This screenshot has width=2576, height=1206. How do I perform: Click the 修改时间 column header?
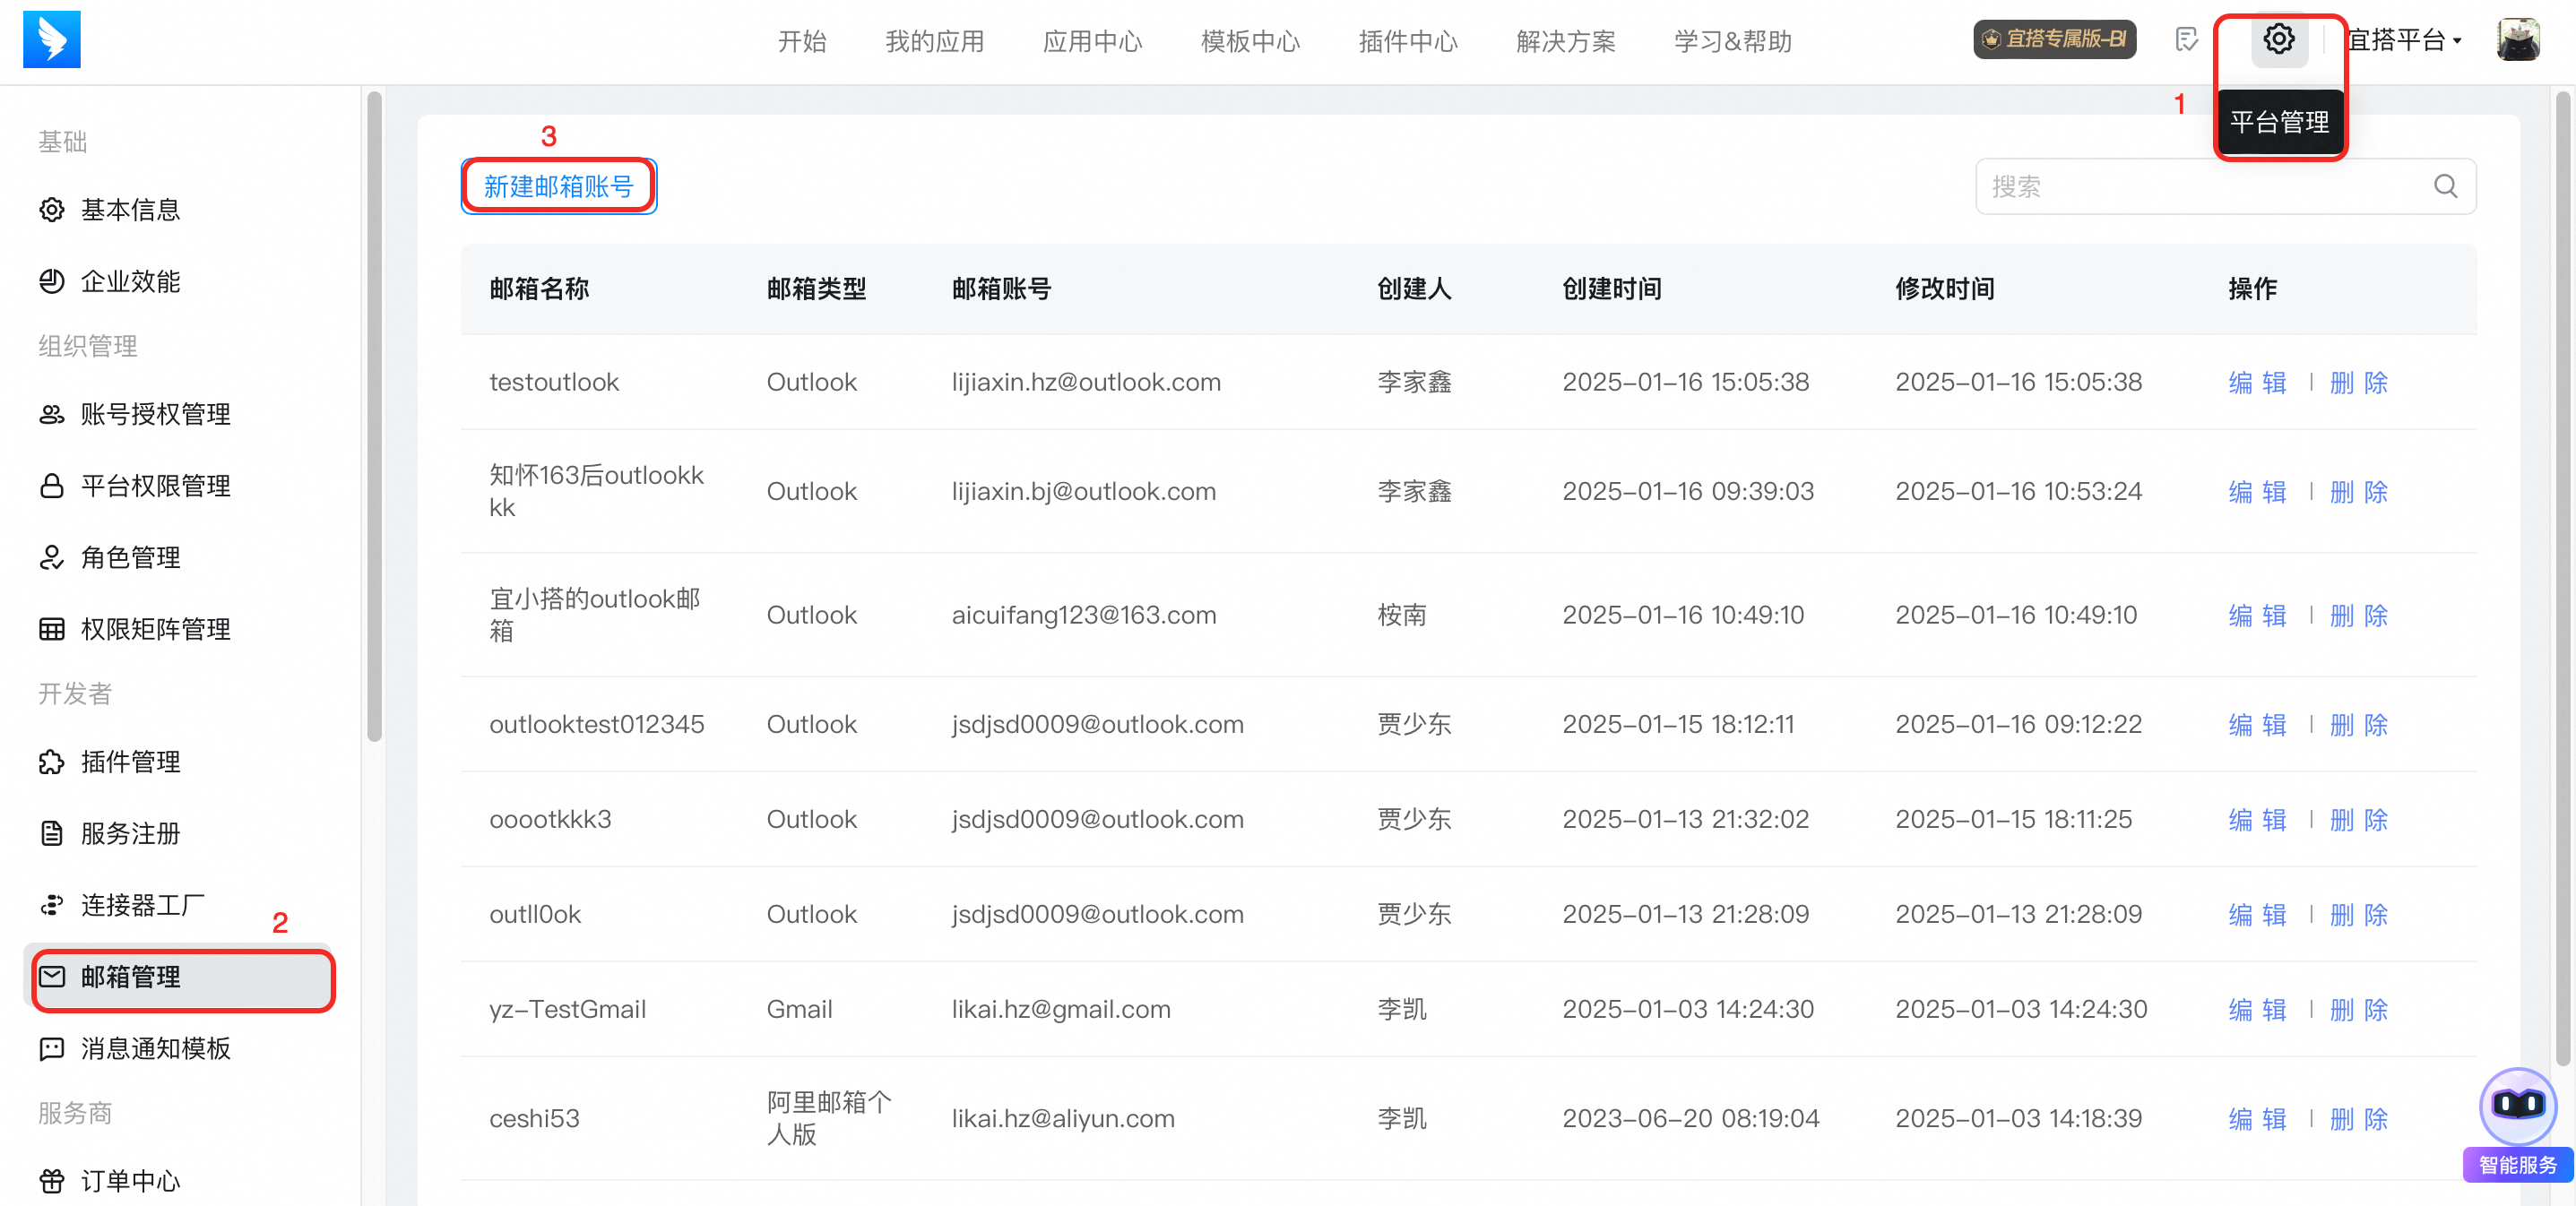pyautogui.click(x=1945, y=289)
